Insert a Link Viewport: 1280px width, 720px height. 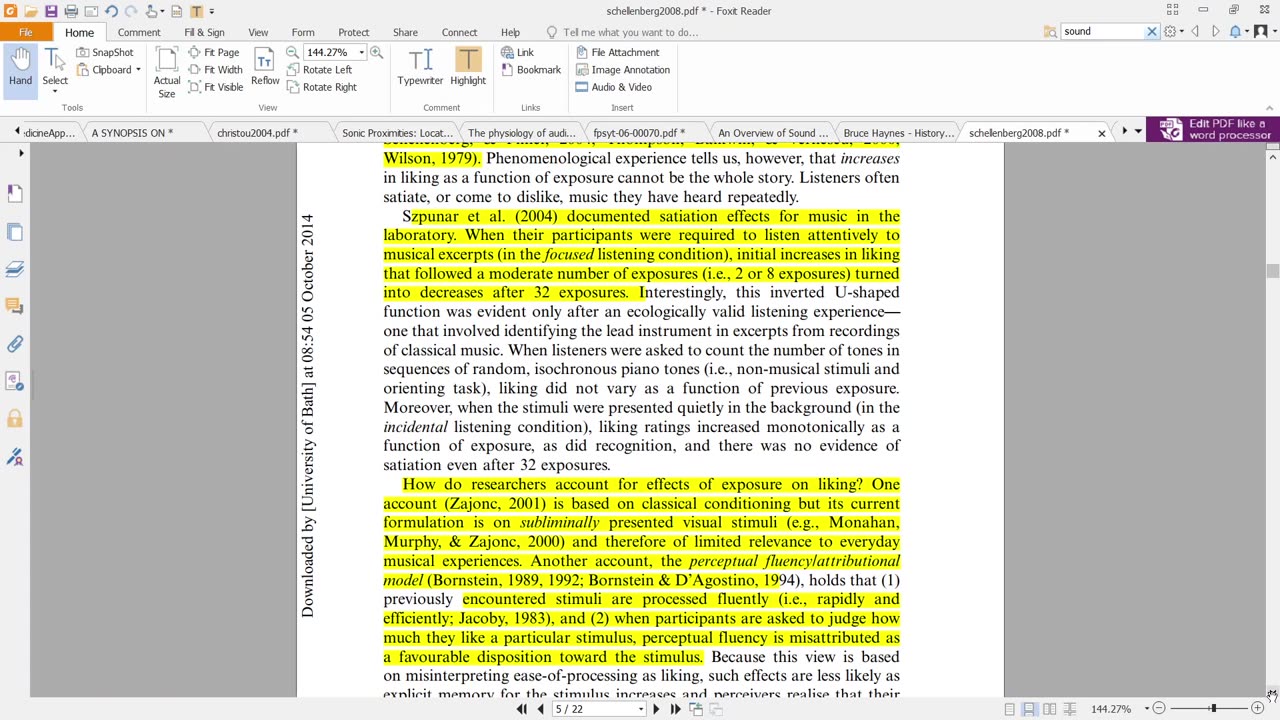coord(517,52)
